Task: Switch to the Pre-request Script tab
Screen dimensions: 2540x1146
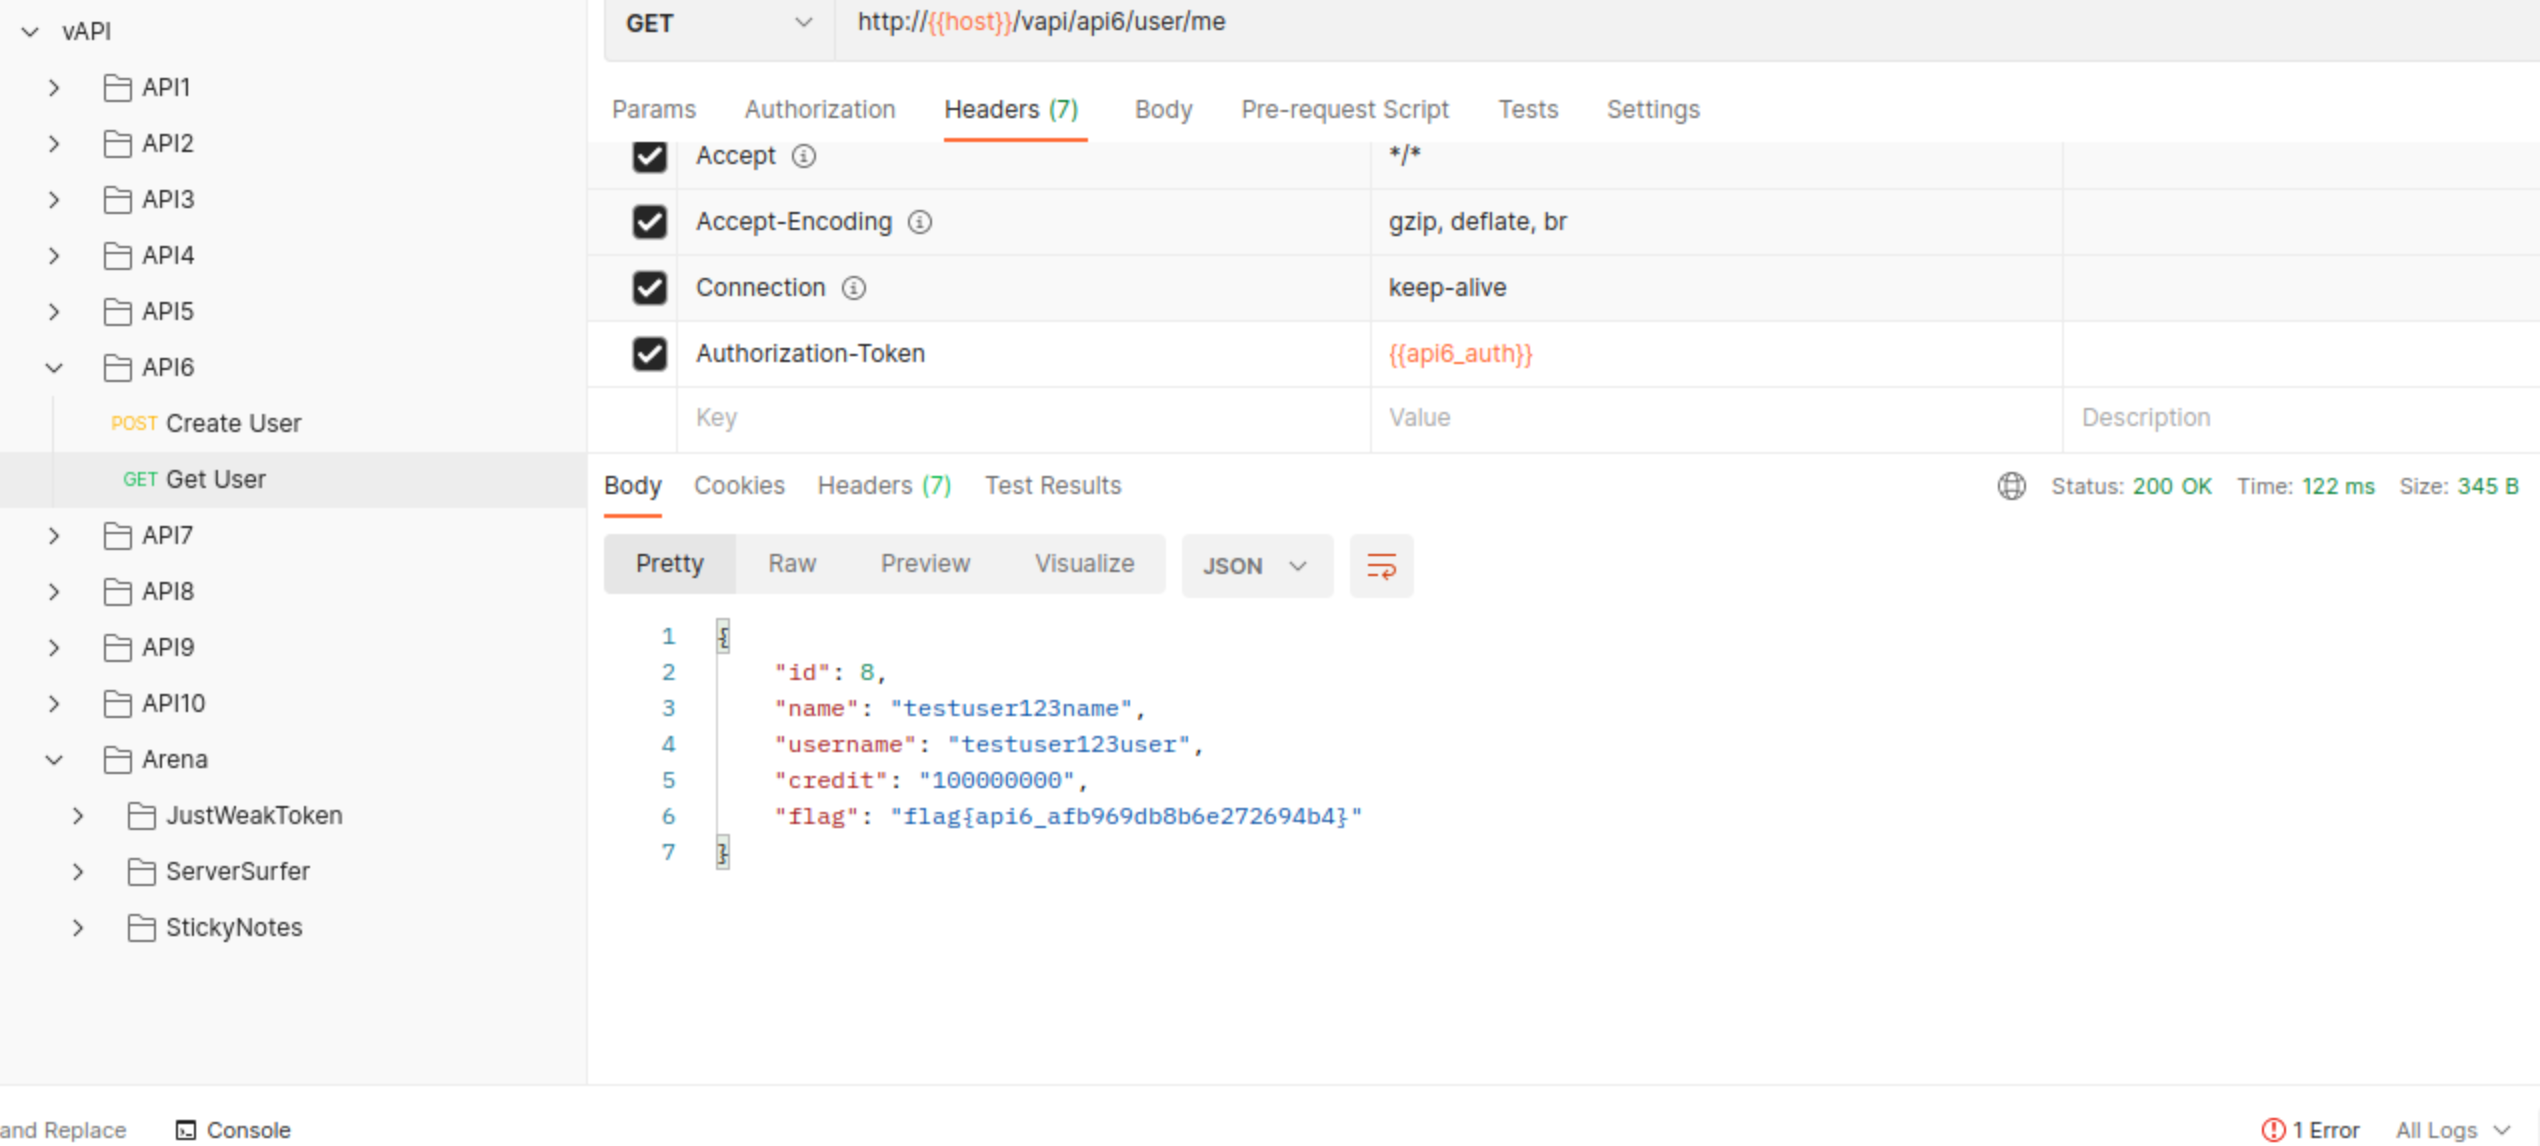Action: pos(1344,110)
